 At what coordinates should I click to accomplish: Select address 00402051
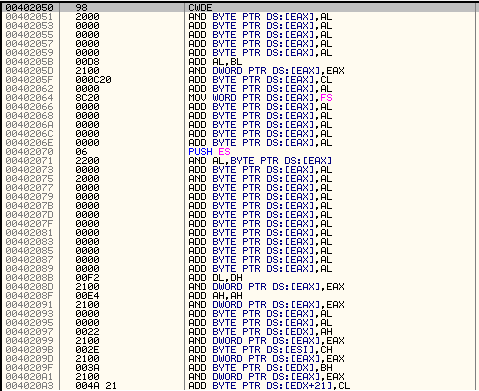tap(29, 17)
